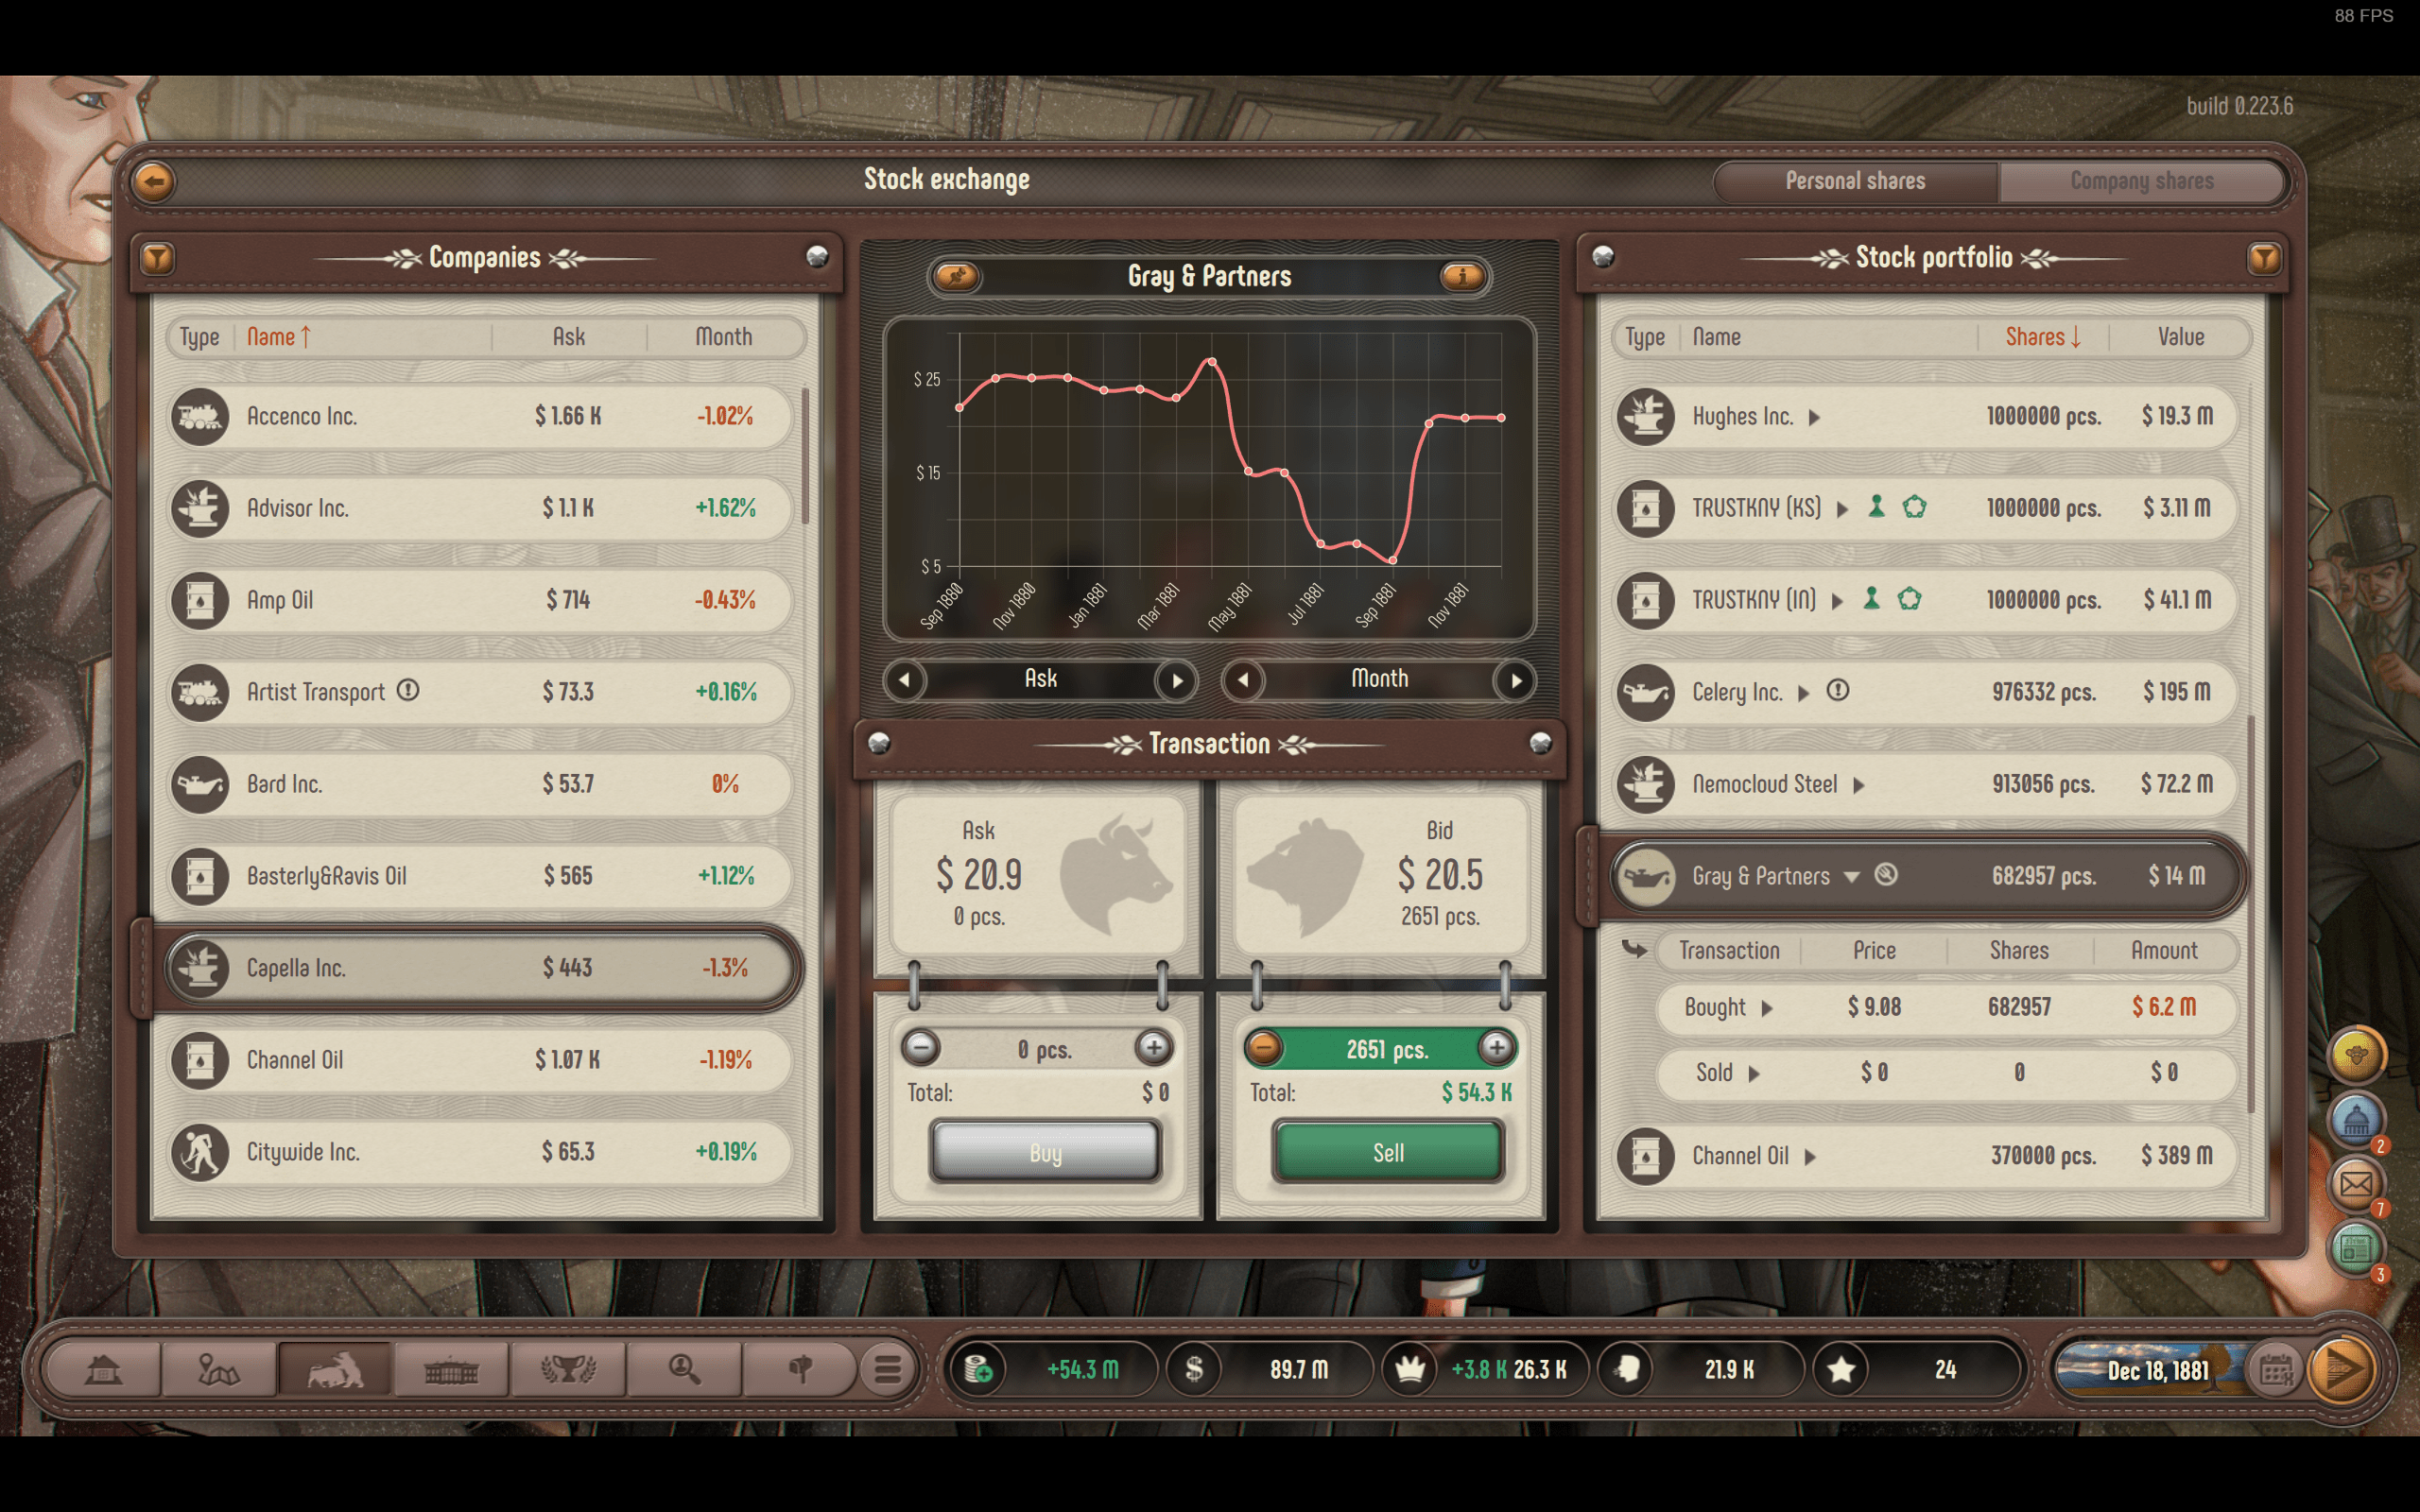Select Personal shares toggle
Screen dimensions: 2420x1512
[1855, 181]
